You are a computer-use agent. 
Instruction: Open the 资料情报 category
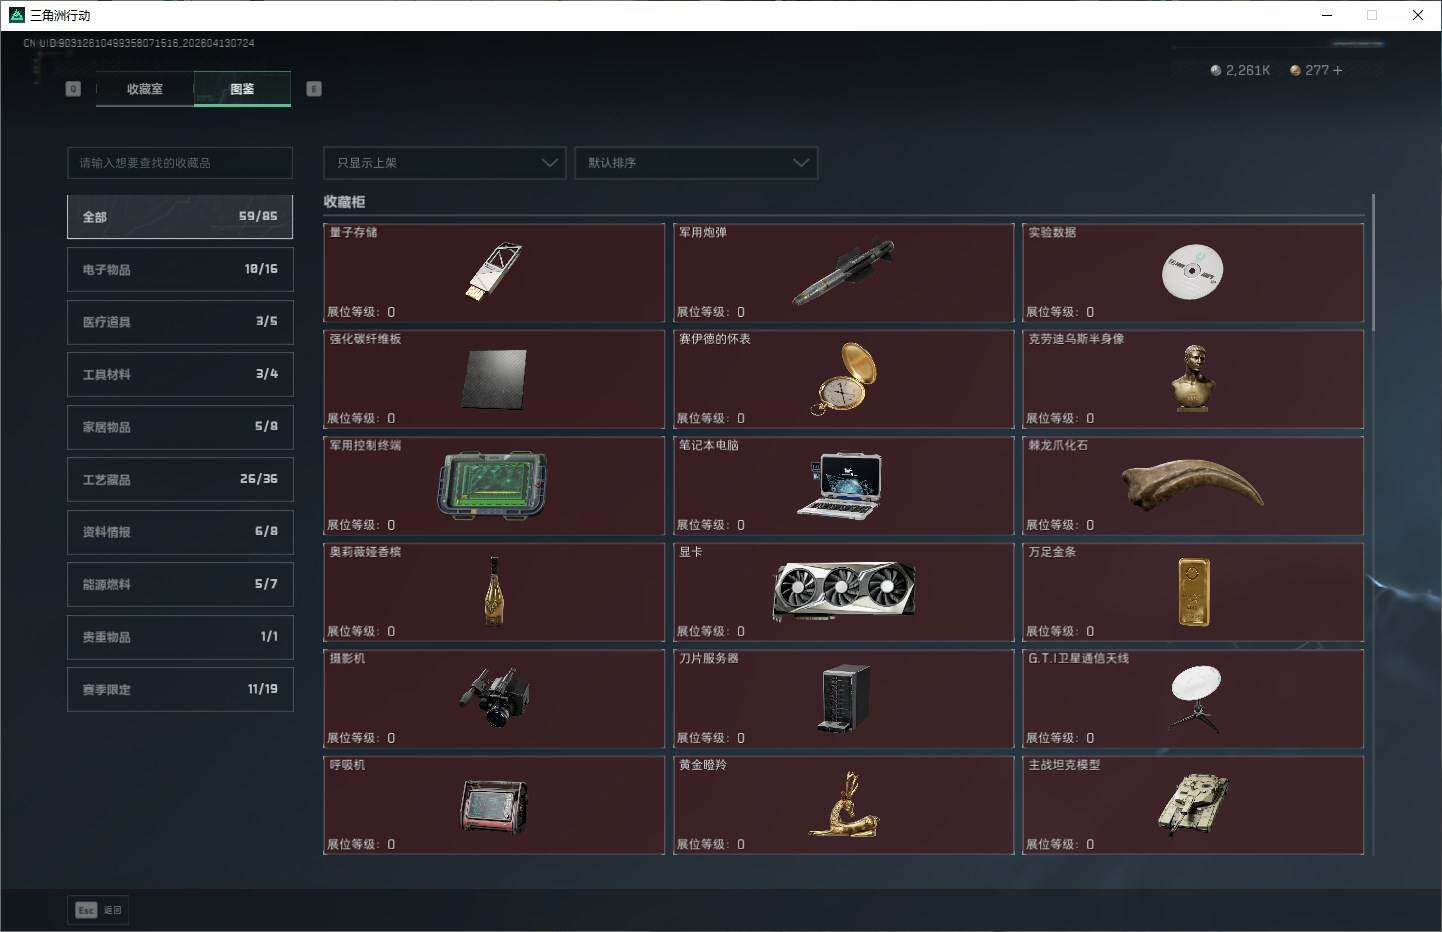(x=180, y=532)
